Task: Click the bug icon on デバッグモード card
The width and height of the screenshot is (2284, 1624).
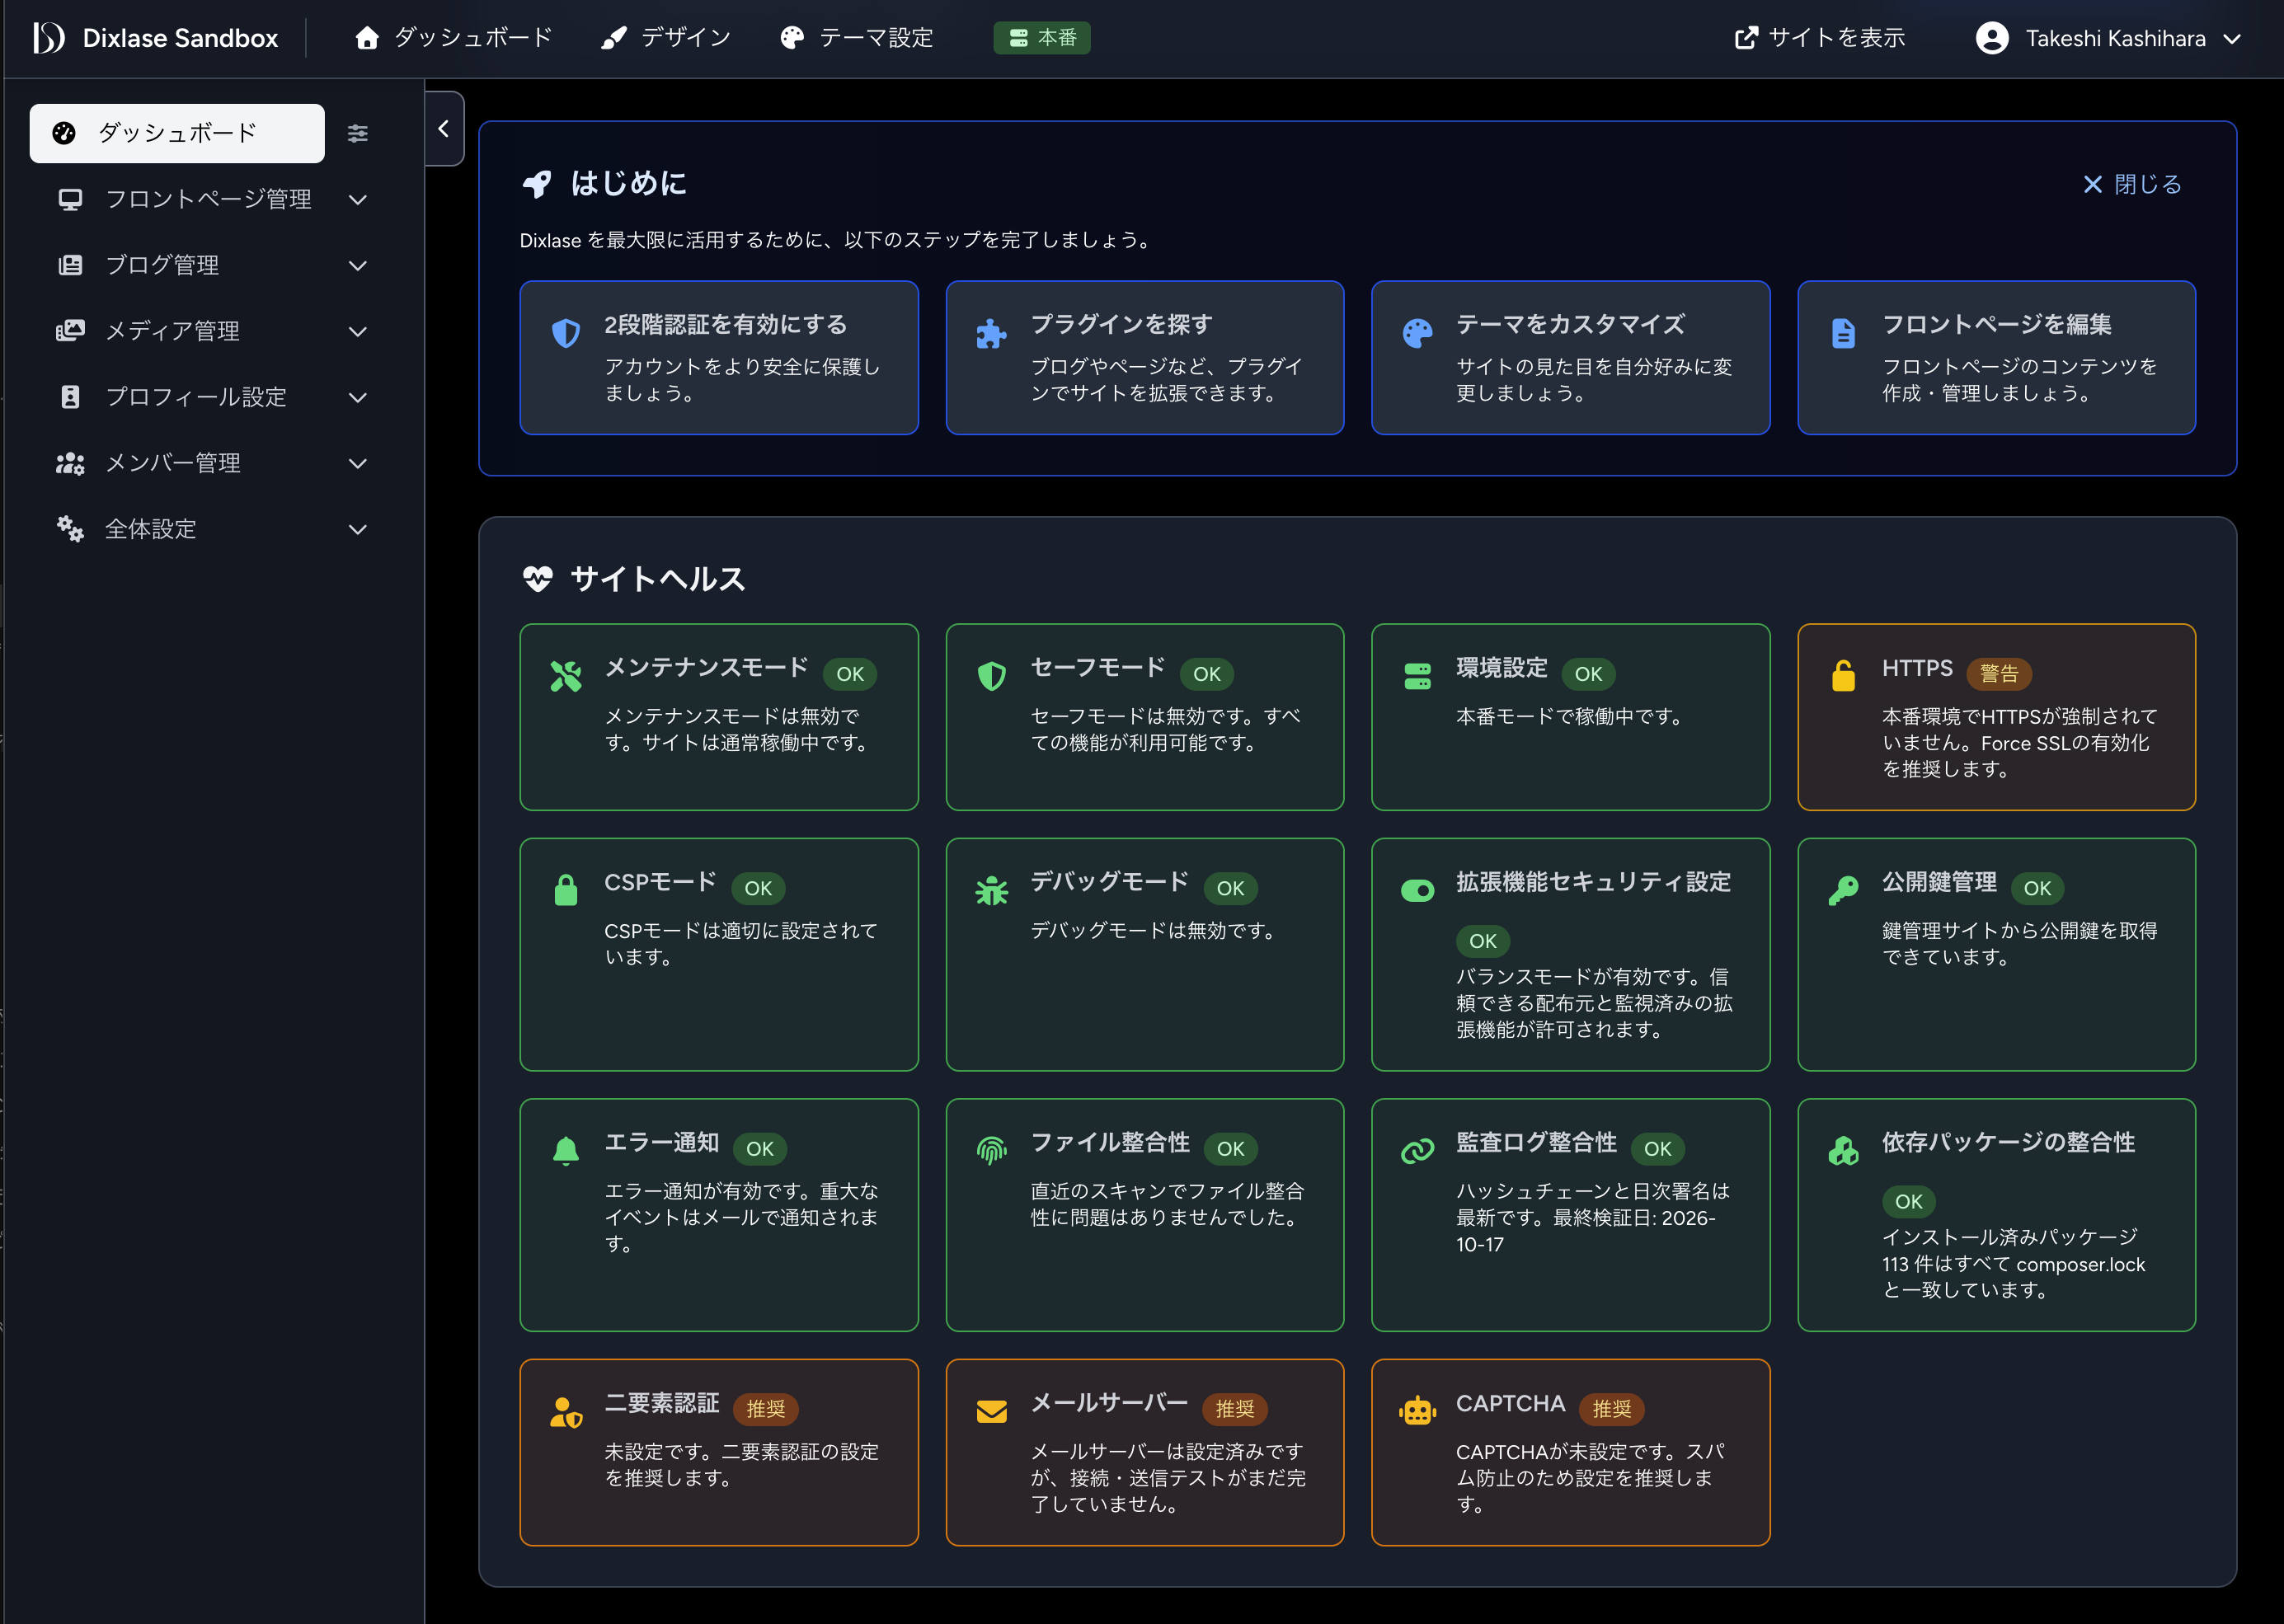Action: (x=991, y=890)
